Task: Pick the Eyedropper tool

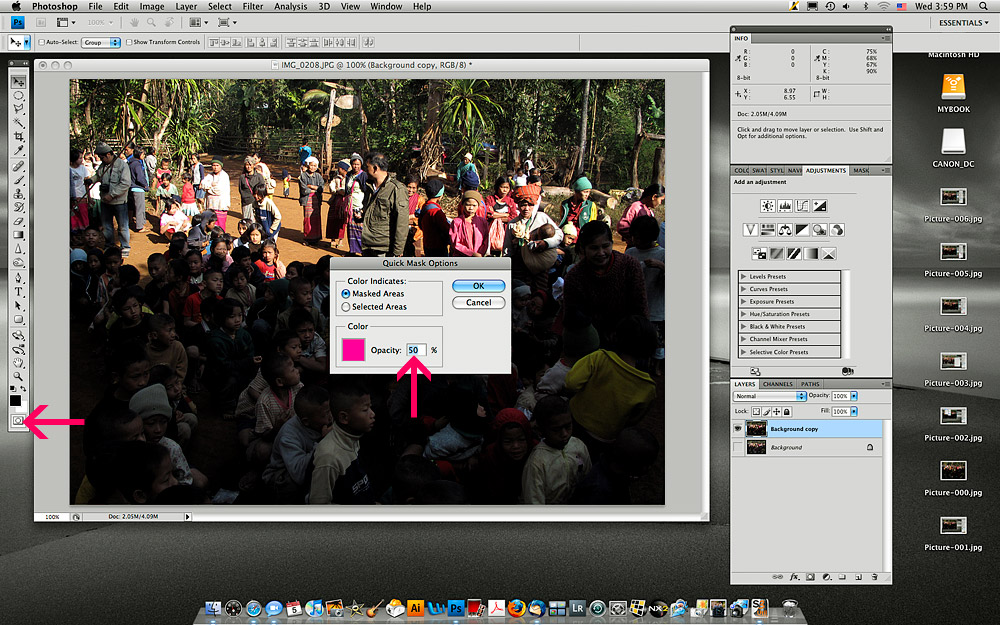Action: 18,150
